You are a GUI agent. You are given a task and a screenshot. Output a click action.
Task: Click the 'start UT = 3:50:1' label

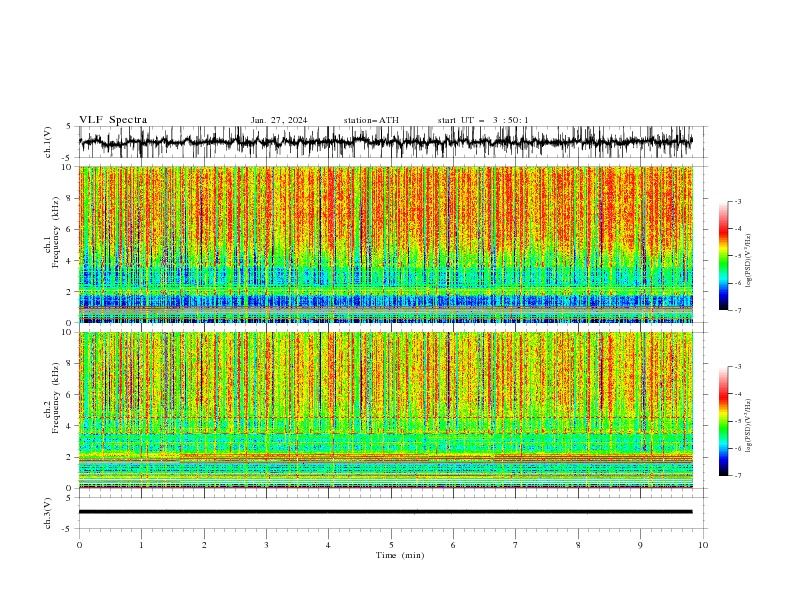coord(483,120)
